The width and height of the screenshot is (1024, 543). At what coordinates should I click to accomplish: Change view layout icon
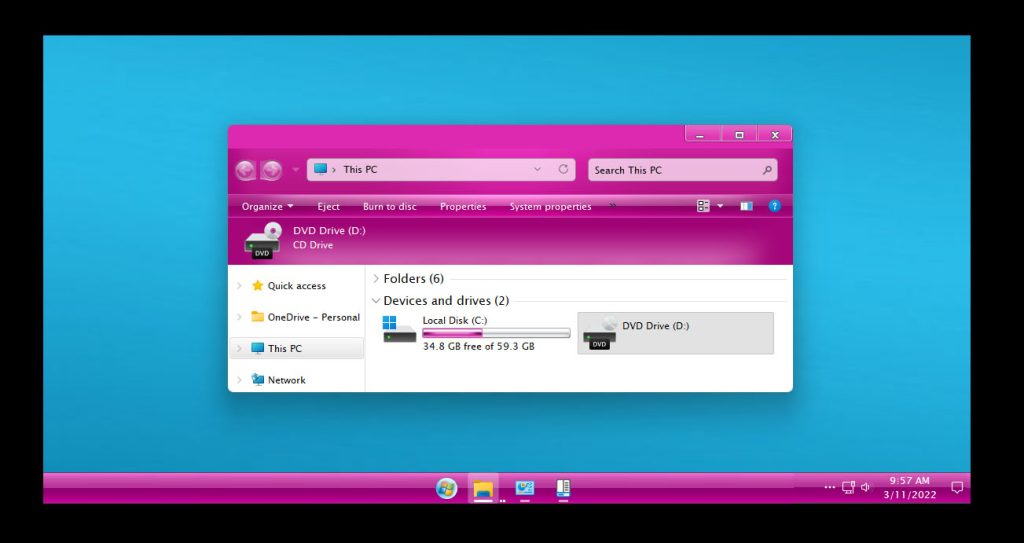[703, 206]
